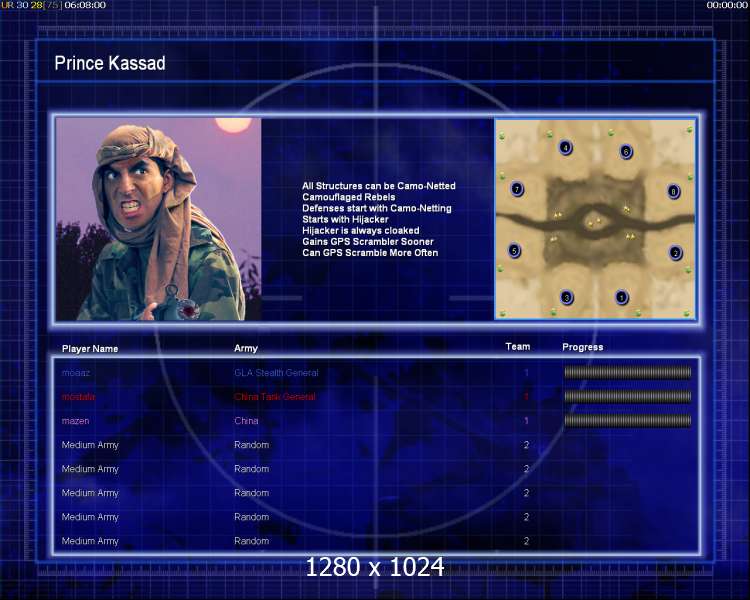Click team number in moaaz's row
This screenshot has height=600, width=750.
point(526,373)
